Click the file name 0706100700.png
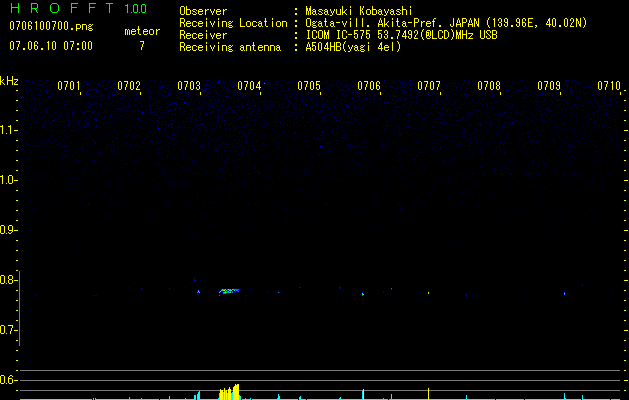 [x=51, y=26]
